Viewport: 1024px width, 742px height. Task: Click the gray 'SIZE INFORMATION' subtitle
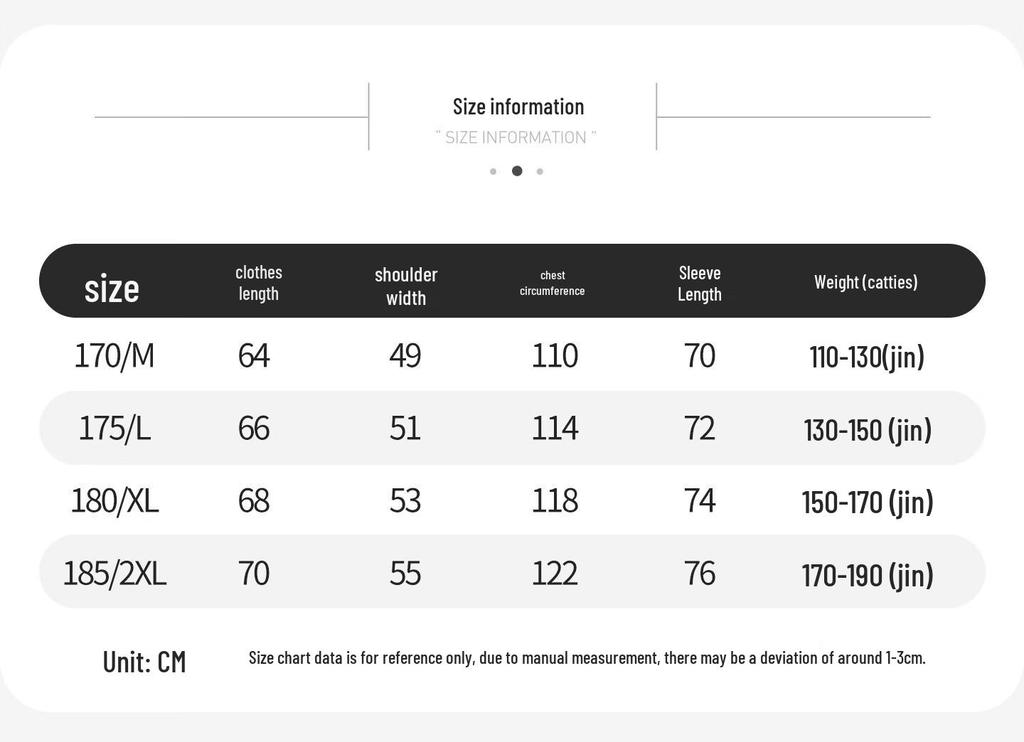tap(516, 137)
